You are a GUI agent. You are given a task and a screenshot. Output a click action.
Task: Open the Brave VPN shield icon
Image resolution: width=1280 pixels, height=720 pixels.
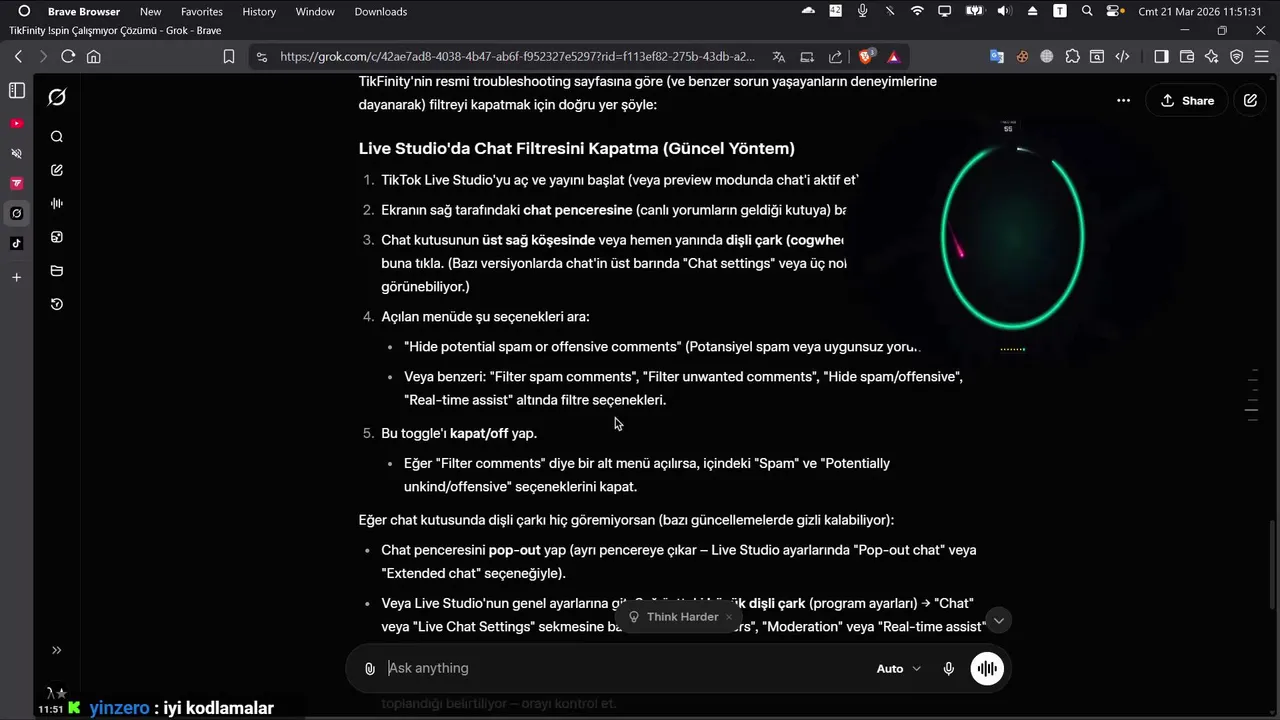[x=1237, y=57]
